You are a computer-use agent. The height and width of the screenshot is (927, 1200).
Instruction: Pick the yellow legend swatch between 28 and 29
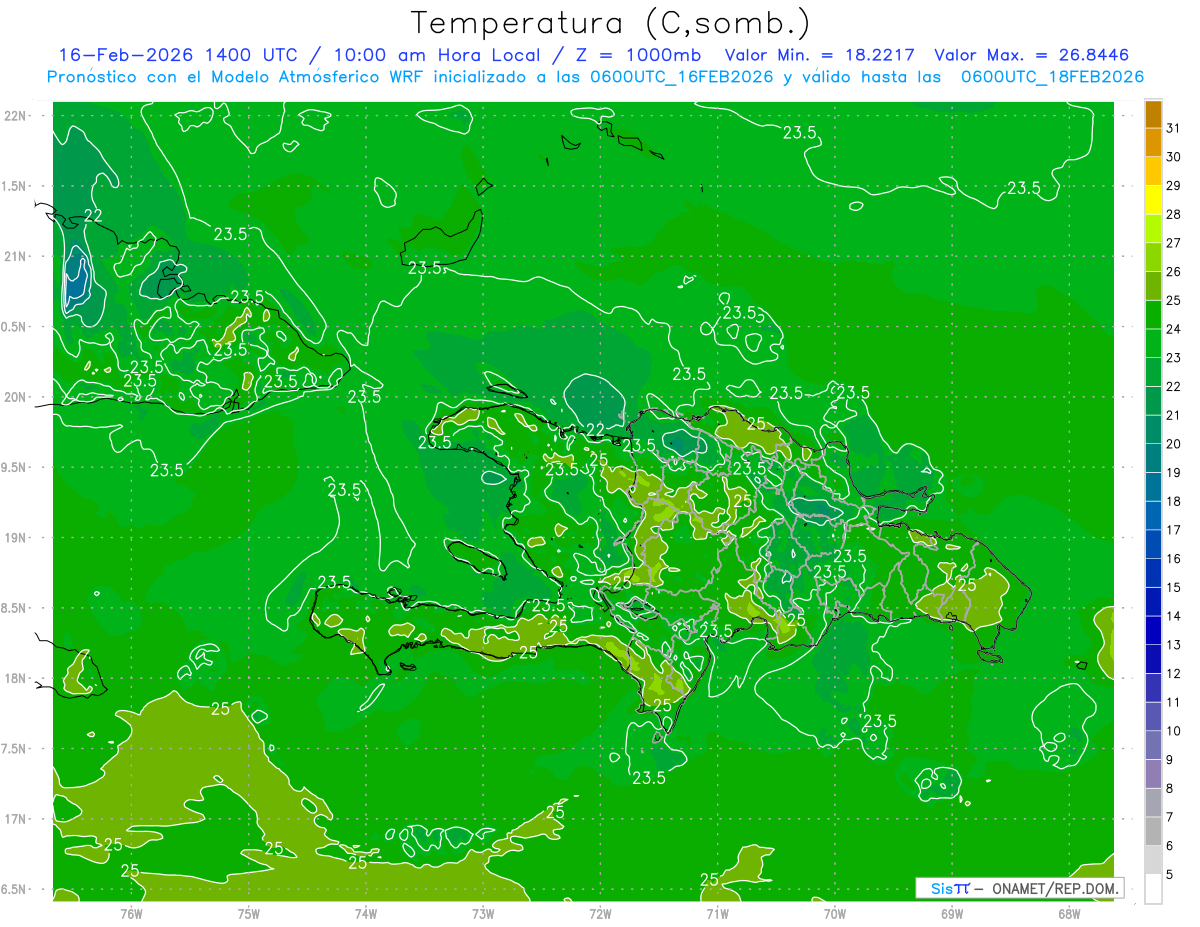[x=1153, y=200]
